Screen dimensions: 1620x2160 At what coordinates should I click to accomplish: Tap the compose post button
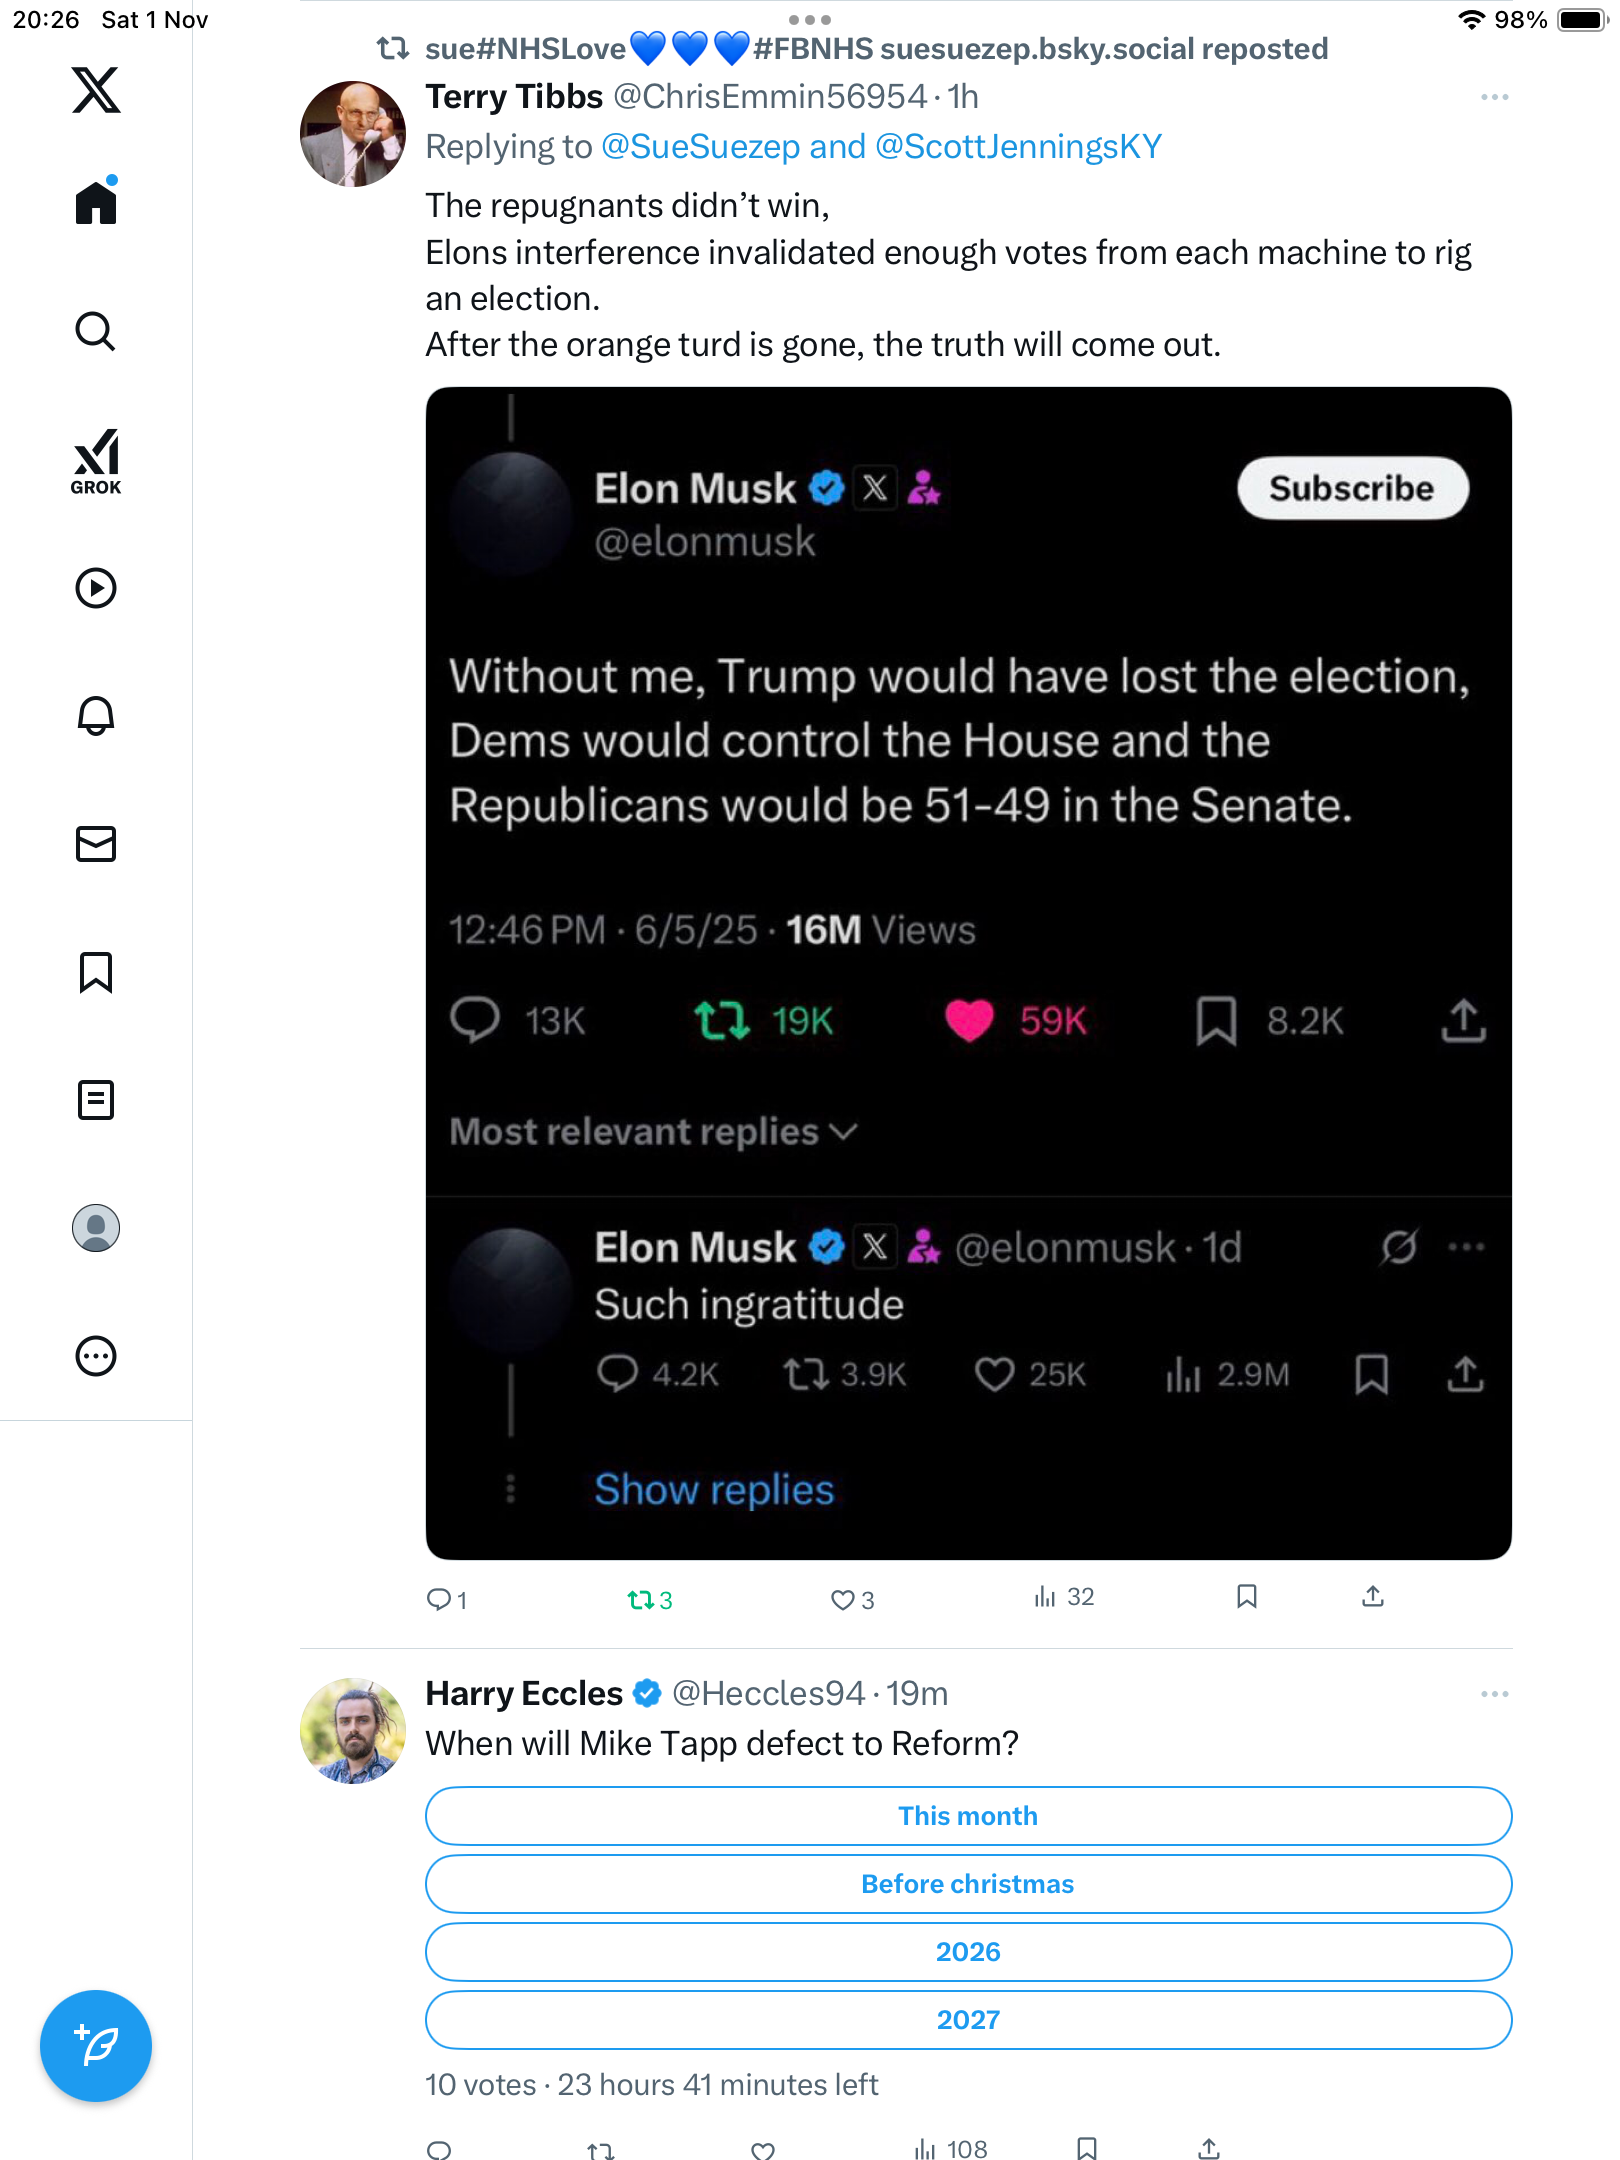[96, 2046]
